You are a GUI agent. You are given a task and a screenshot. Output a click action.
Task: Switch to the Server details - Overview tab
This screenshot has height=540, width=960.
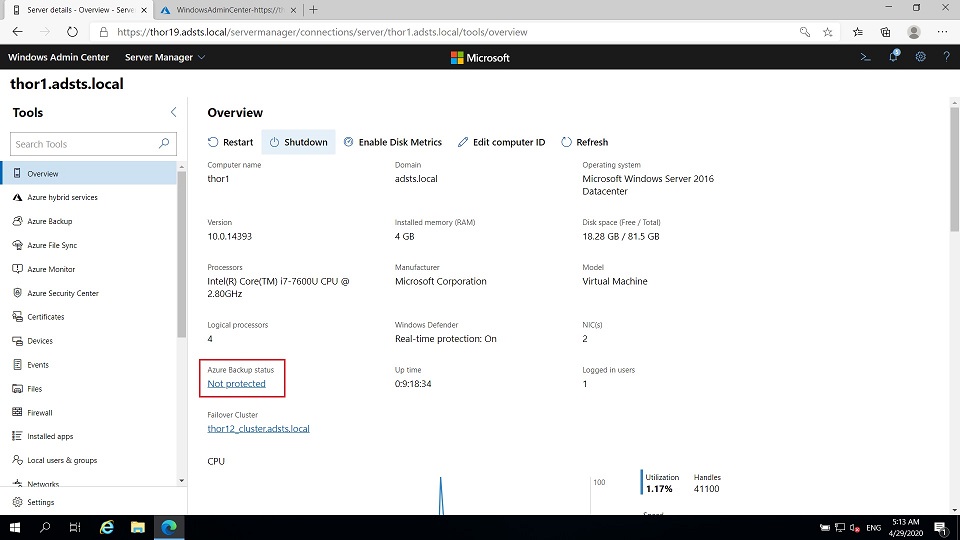80,10
